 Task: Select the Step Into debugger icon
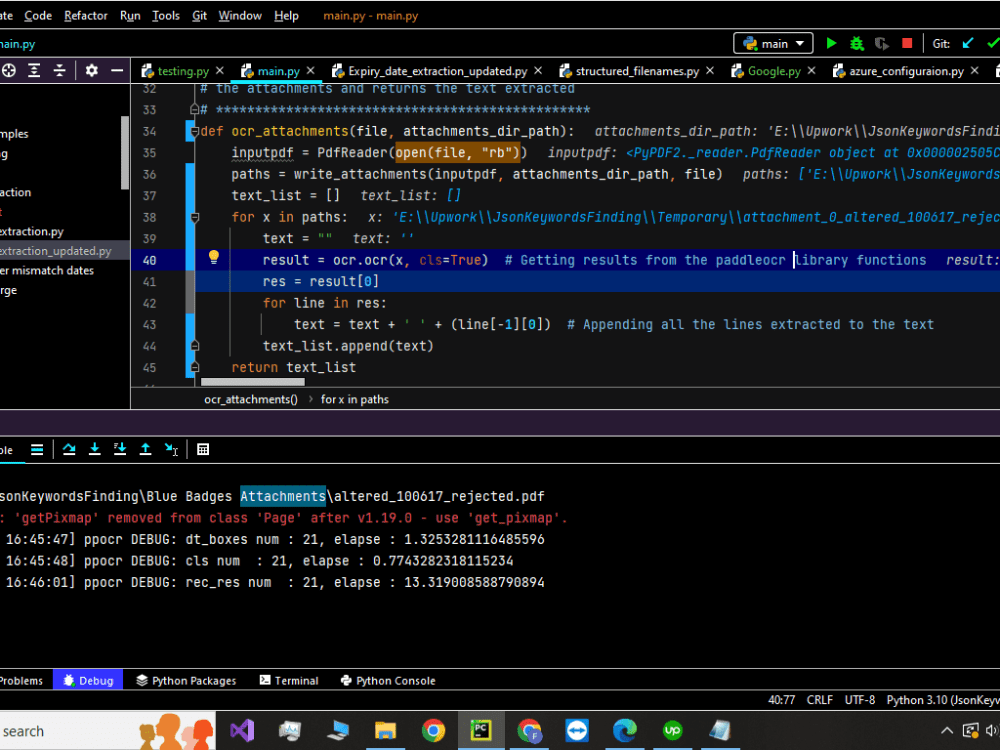pyautogui.click(x=94, y=449)
